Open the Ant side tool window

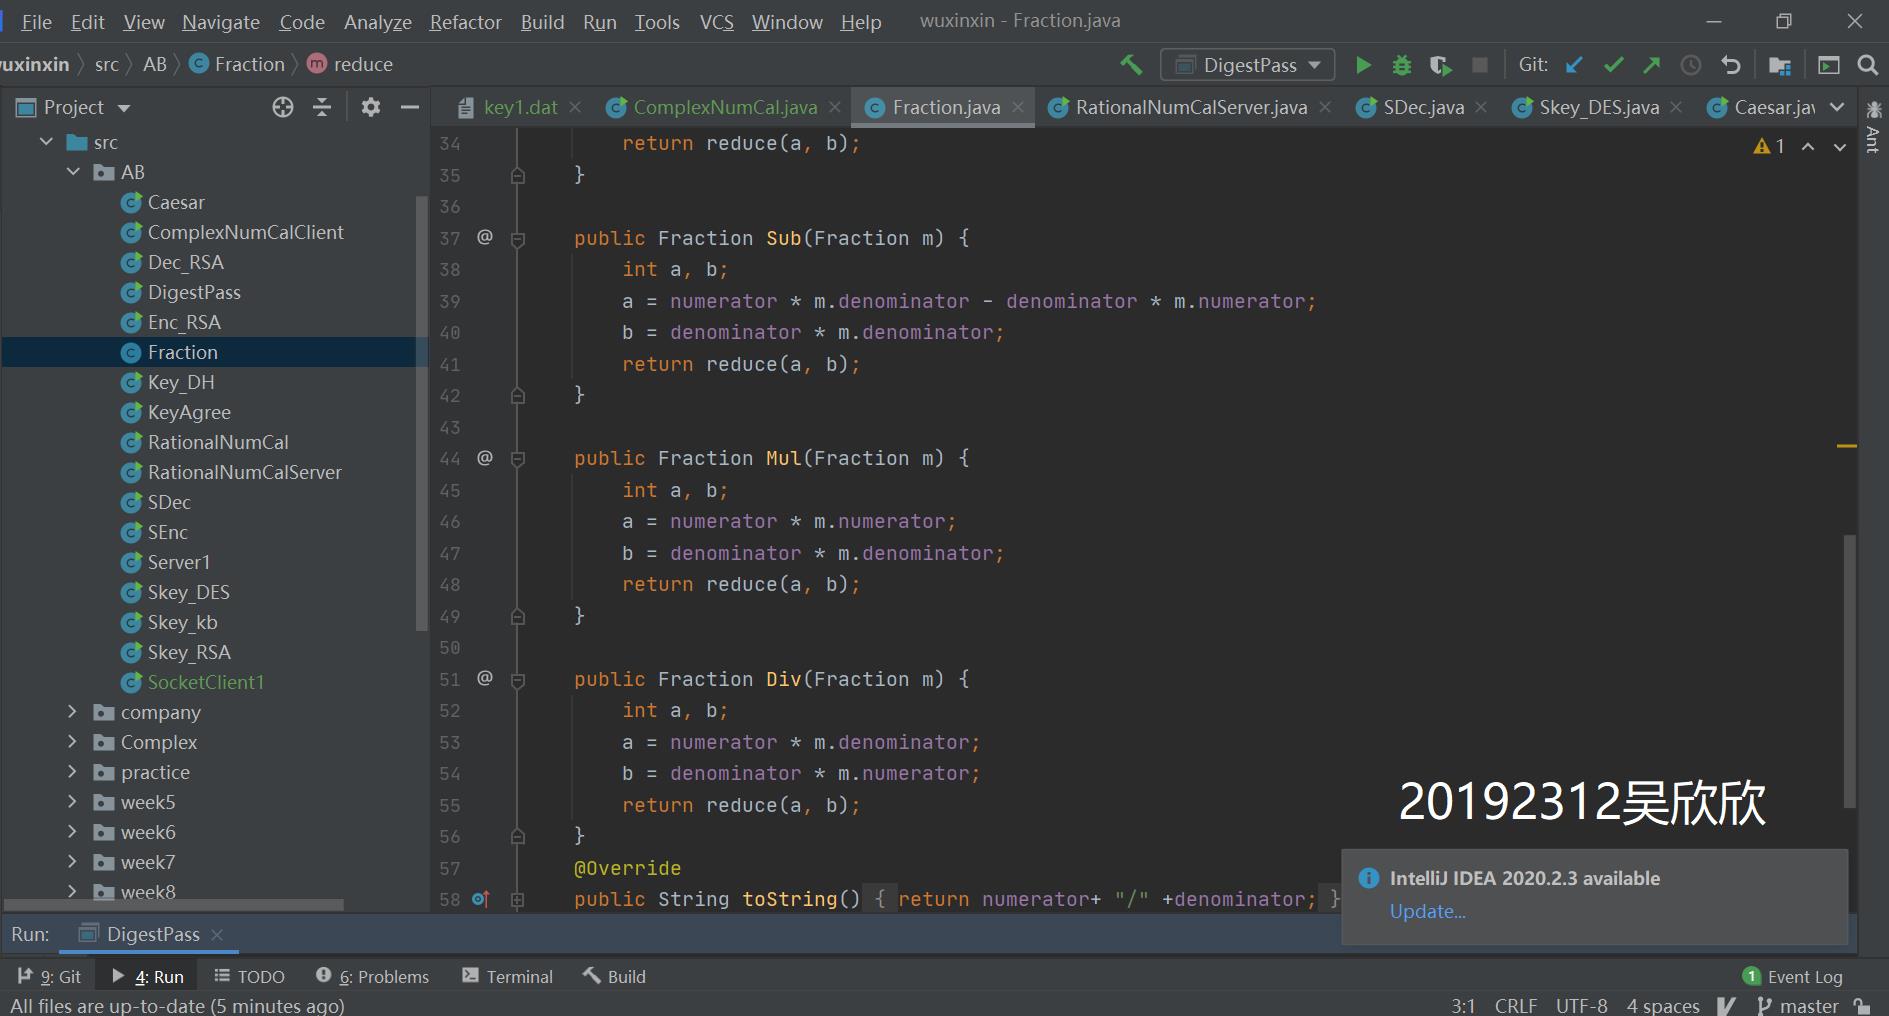point(1873,126)
